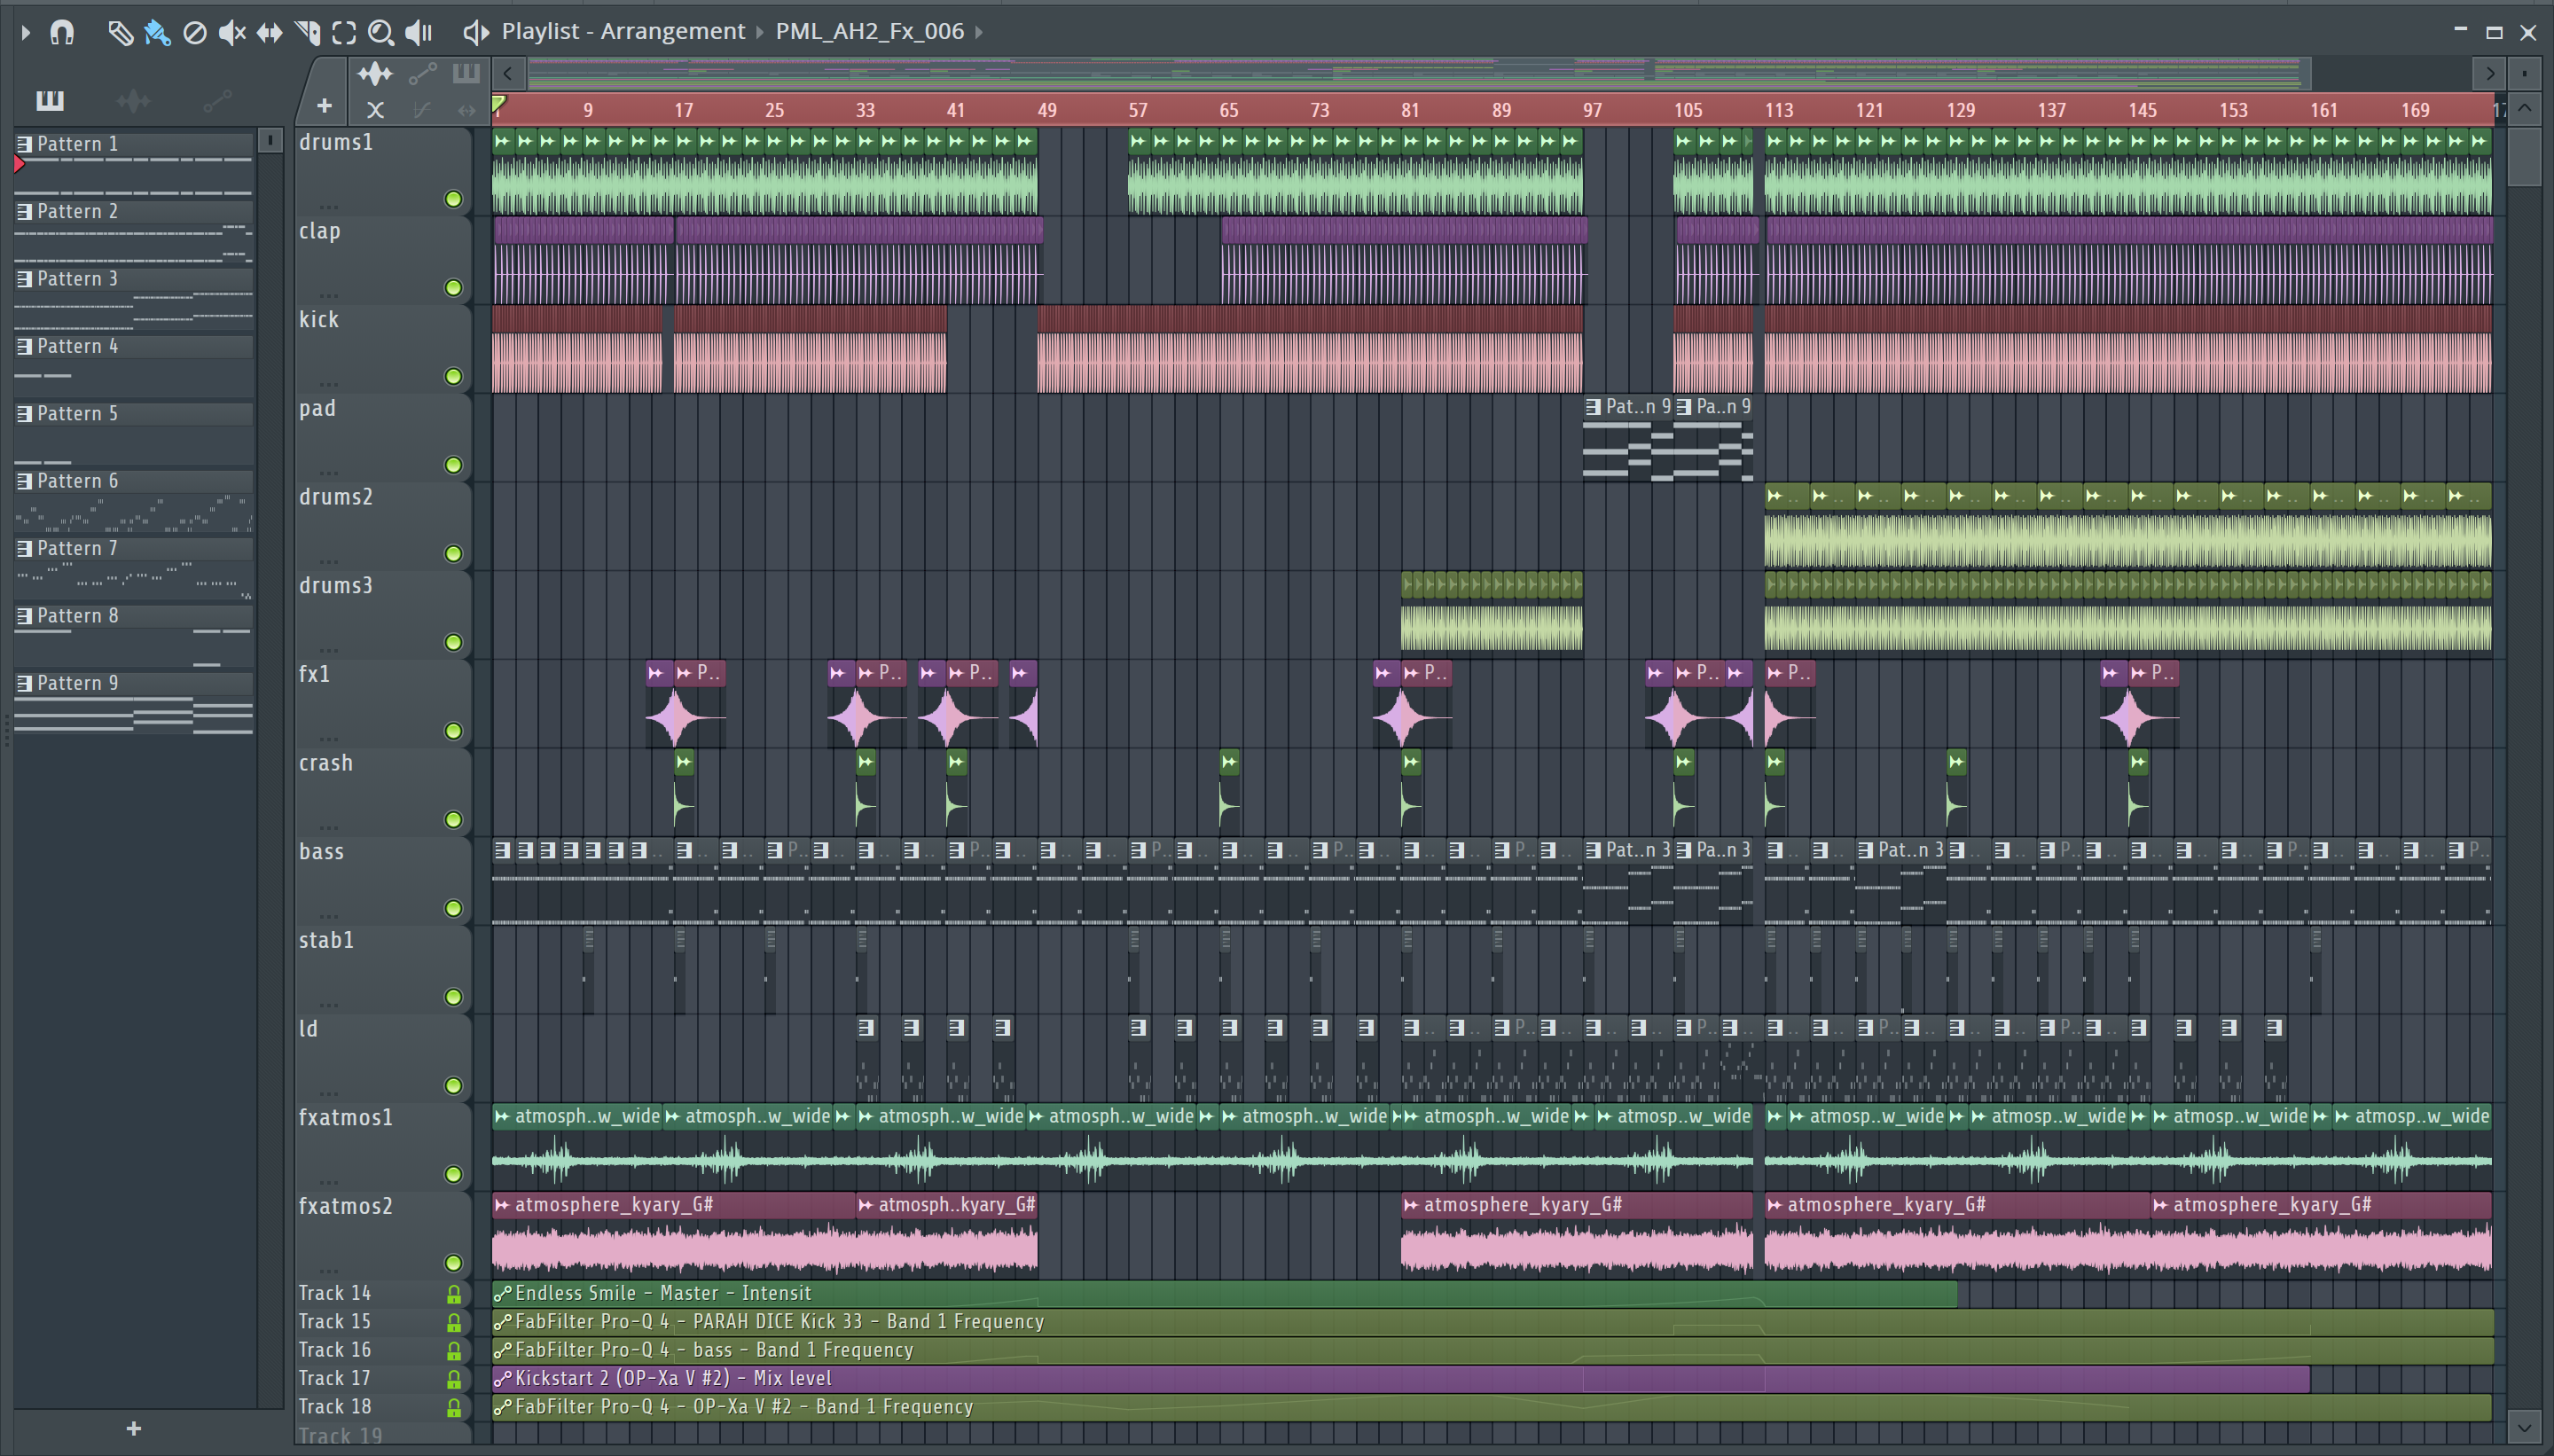The width and height of the screenshot is (2554, 1456).
Task: Select the Delete tool
Action: pos(195,33)
